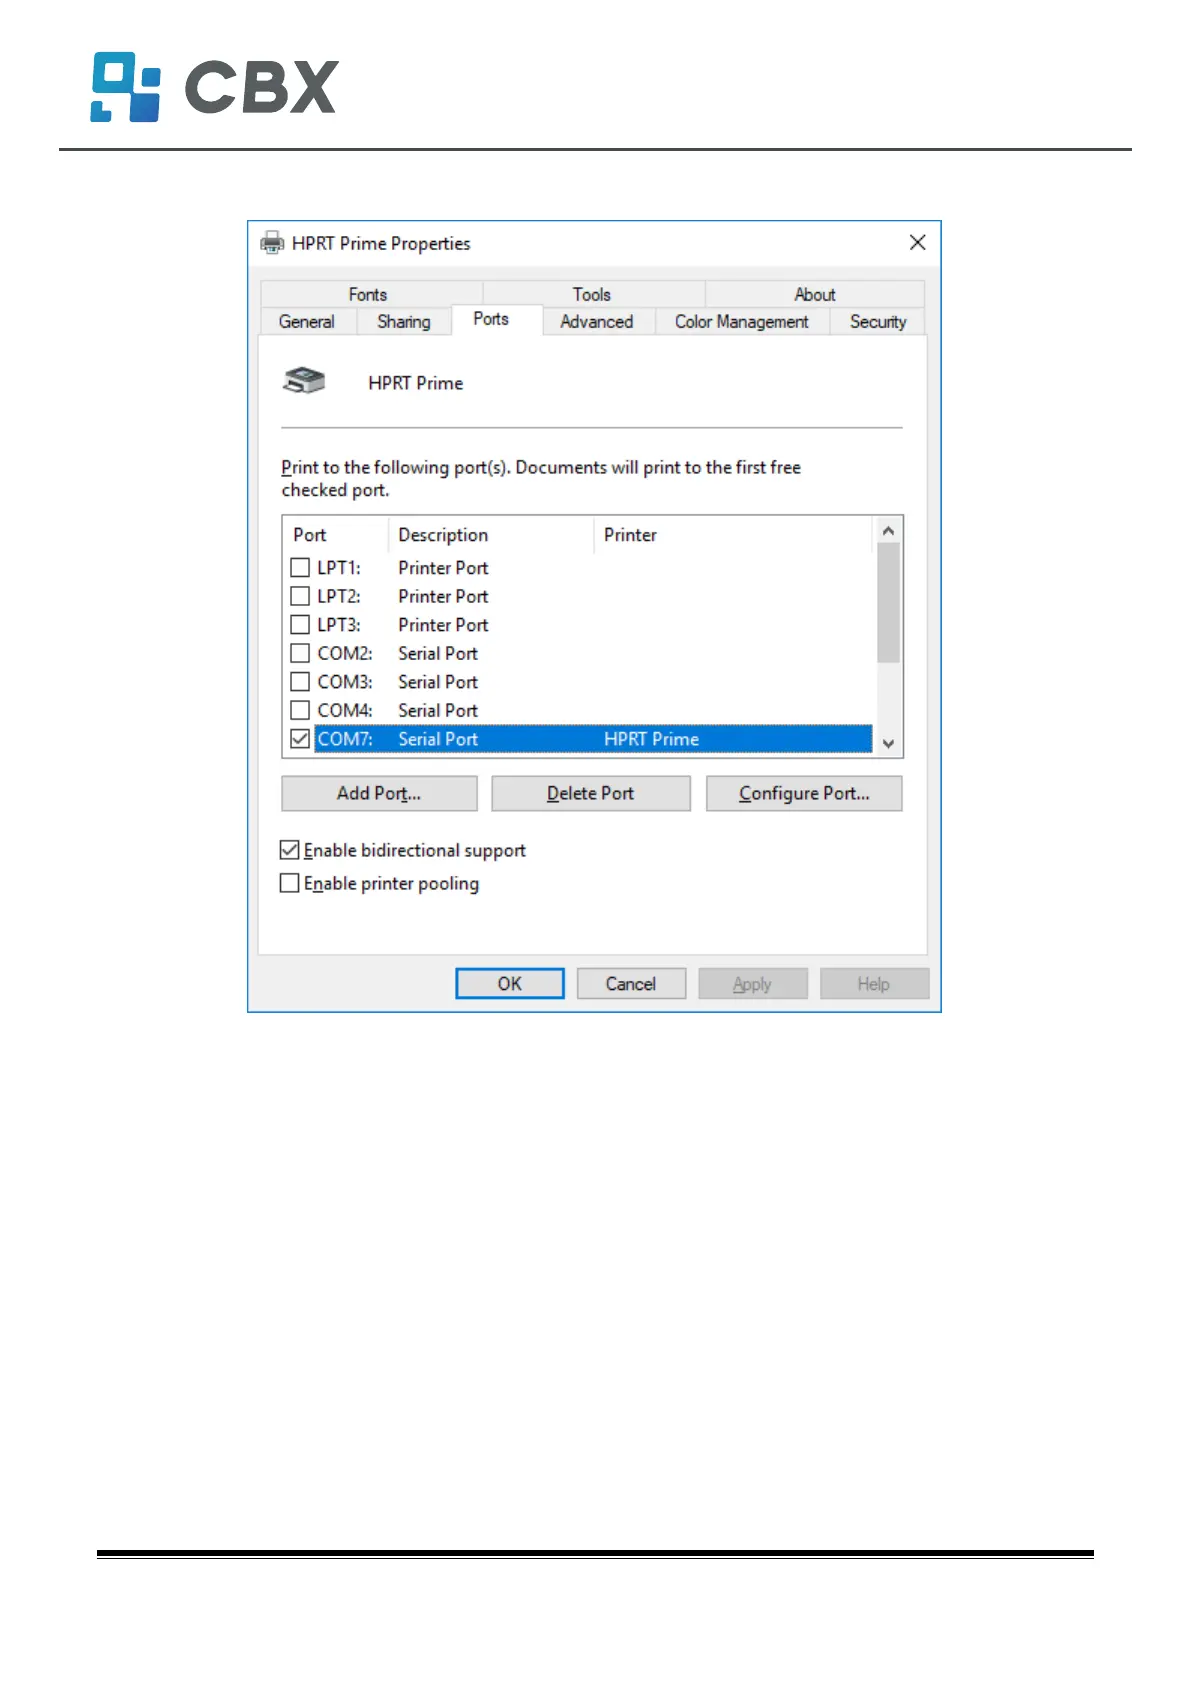Check the LPT1 port checkbox

pyautogui.click(x=300, y=567)
